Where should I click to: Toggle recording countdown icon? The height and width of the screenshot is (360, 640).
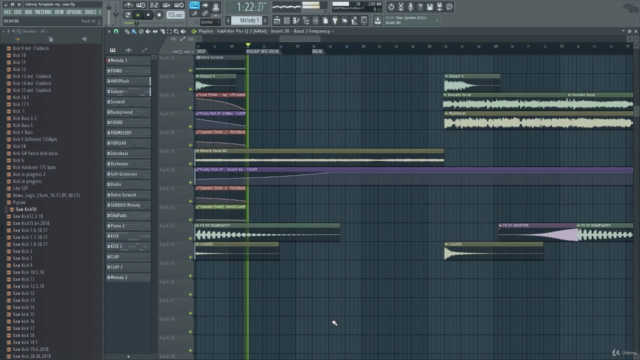tap(154, 5)
